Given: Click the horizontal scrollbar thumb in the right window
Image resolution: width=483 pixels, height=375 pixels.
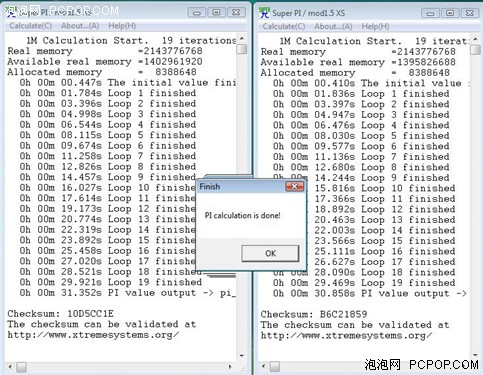Looking at the screenshot, I should 275,367.
